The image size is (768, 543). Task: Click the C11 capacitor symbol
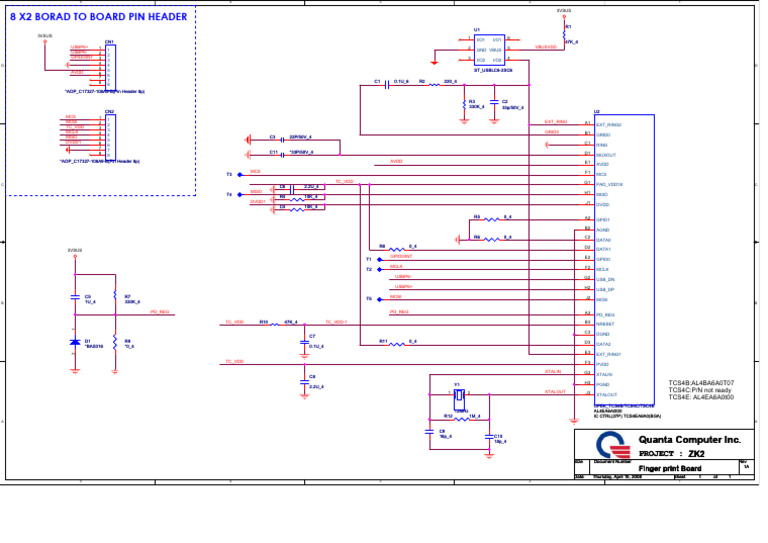282,155
